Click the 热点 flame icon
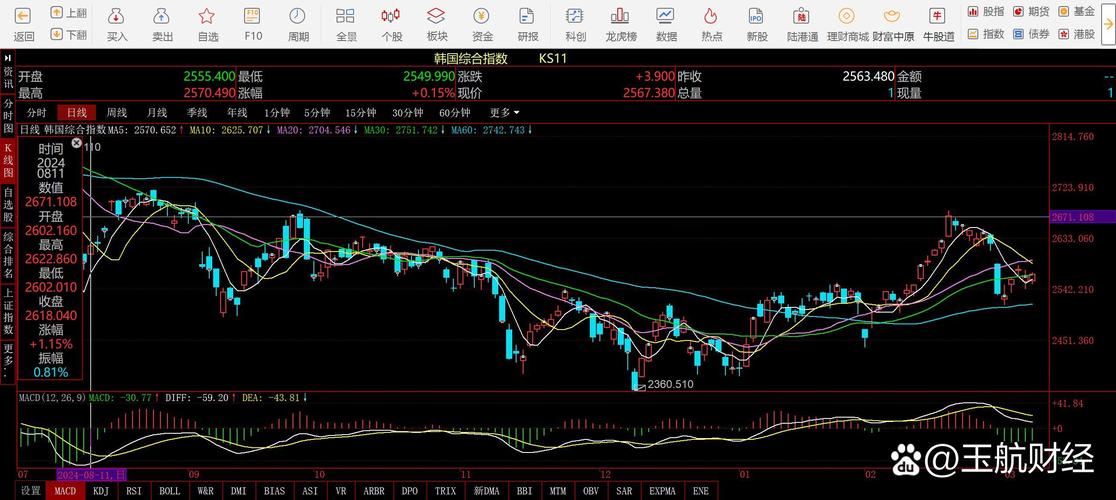The width and height of the screenshot is (1116, 500). click(711, 17)
